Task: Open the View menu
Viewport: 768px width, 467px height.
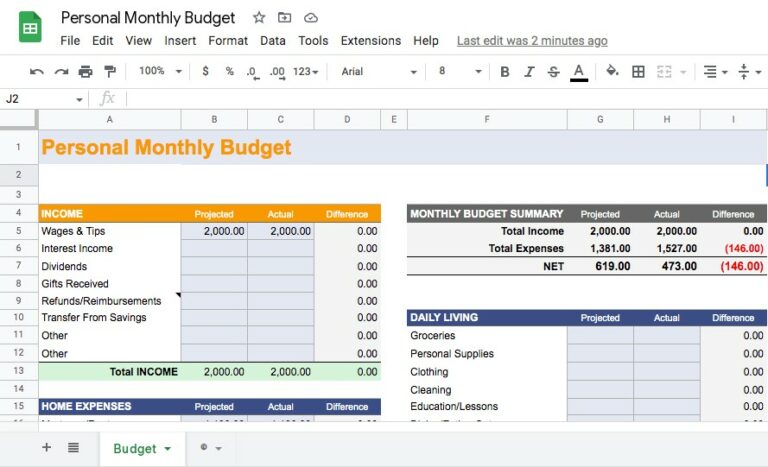Action: click(x=139, y=41)
